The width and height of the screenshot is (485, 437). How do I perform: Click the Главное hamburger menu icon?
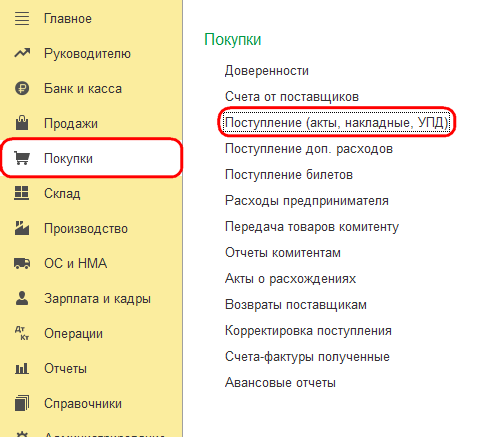click(22, 18)
